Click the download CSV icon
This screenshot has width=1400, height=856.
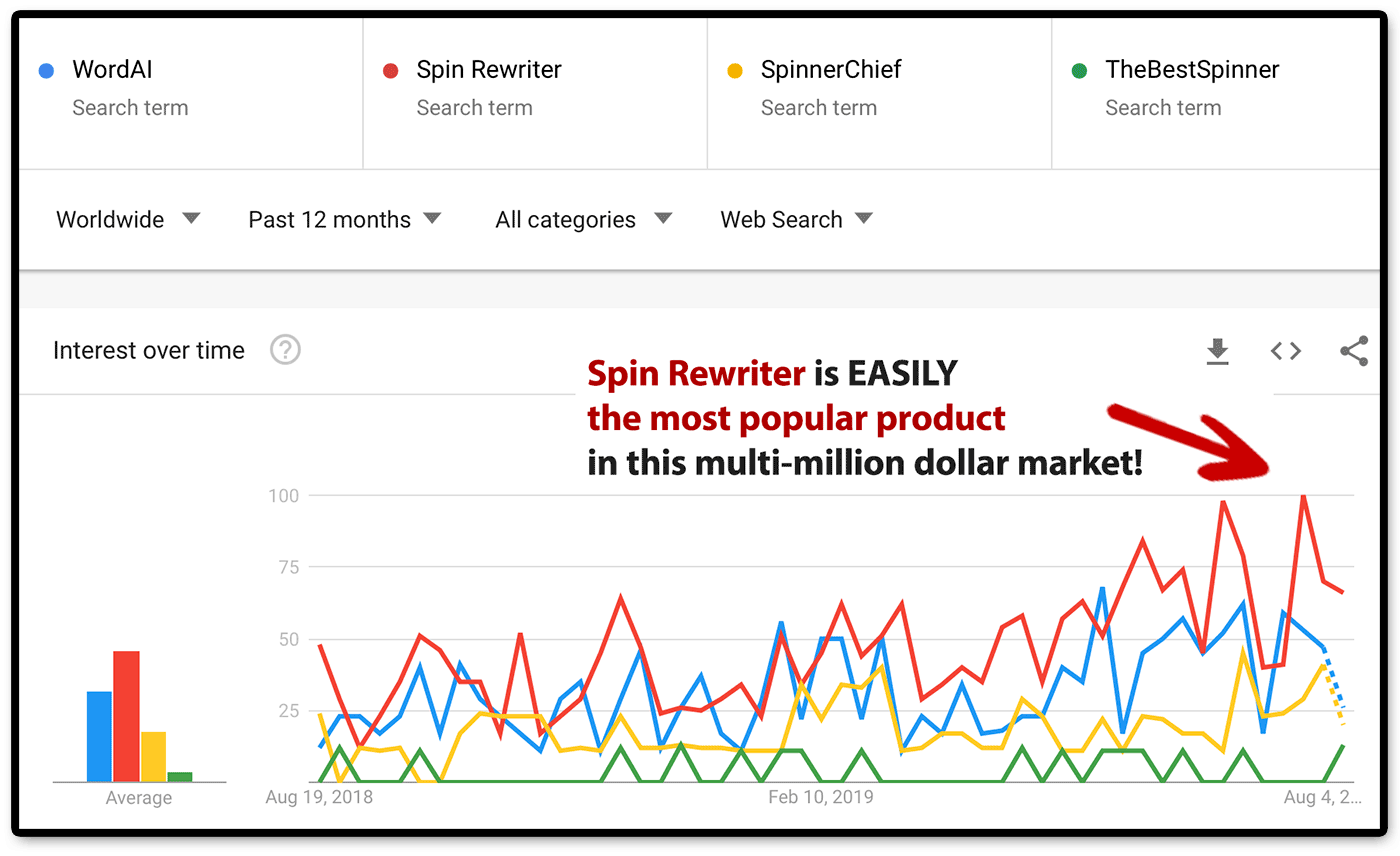pyautogui.click(x=1217, y=351)
